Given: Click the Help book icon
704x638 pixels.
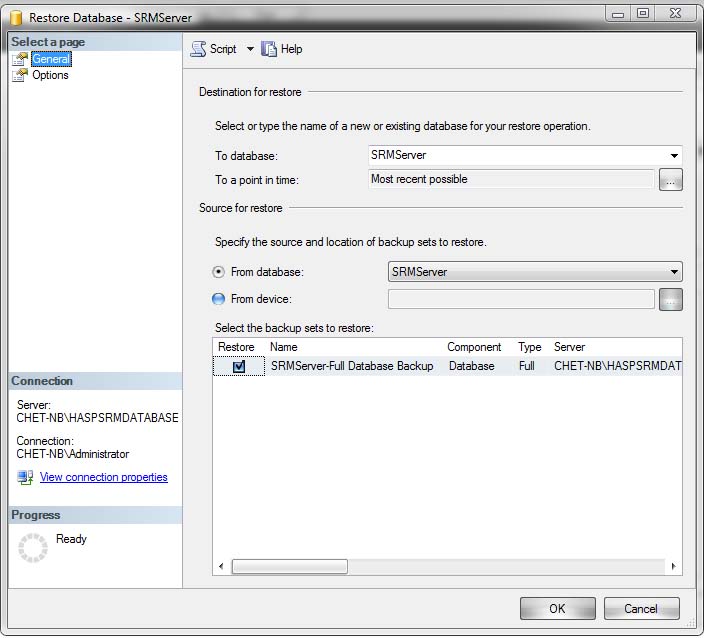Looking at the screenshot, I should click(269, 49).
